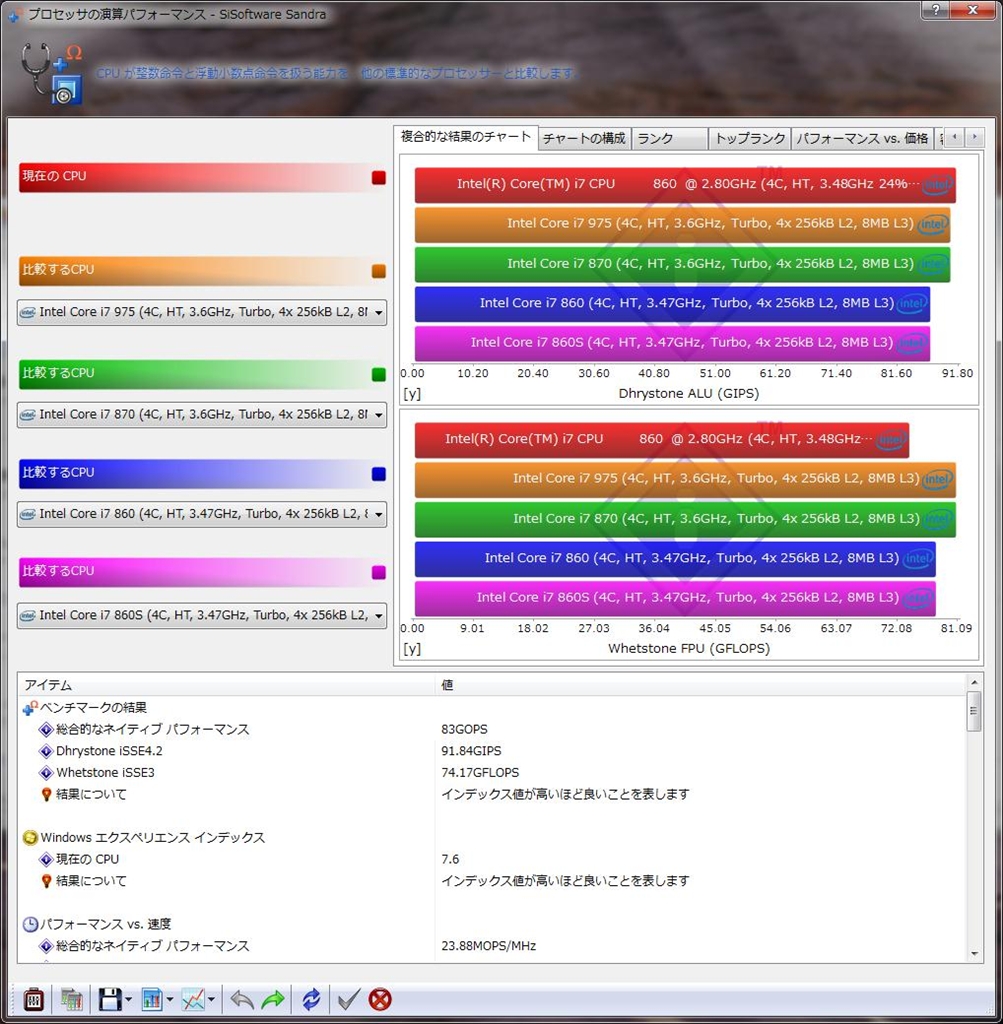The width and height of the screenshot is (1003, 1024).
Task: Click the ベンチマークの結果 section icon
Action: pyautogui.click(x=30, y=708)
